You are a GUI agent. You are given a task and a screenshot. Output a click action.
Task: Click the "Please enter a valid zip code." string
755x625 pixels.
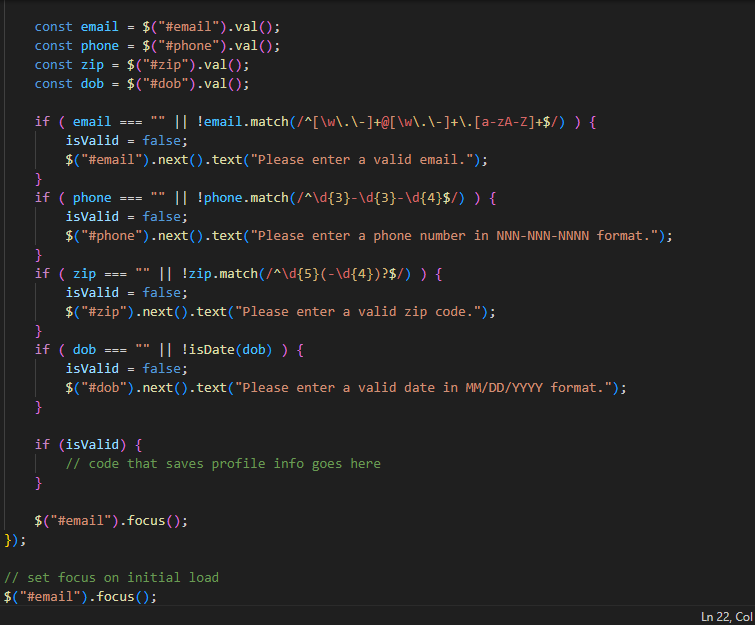point(358,312)
